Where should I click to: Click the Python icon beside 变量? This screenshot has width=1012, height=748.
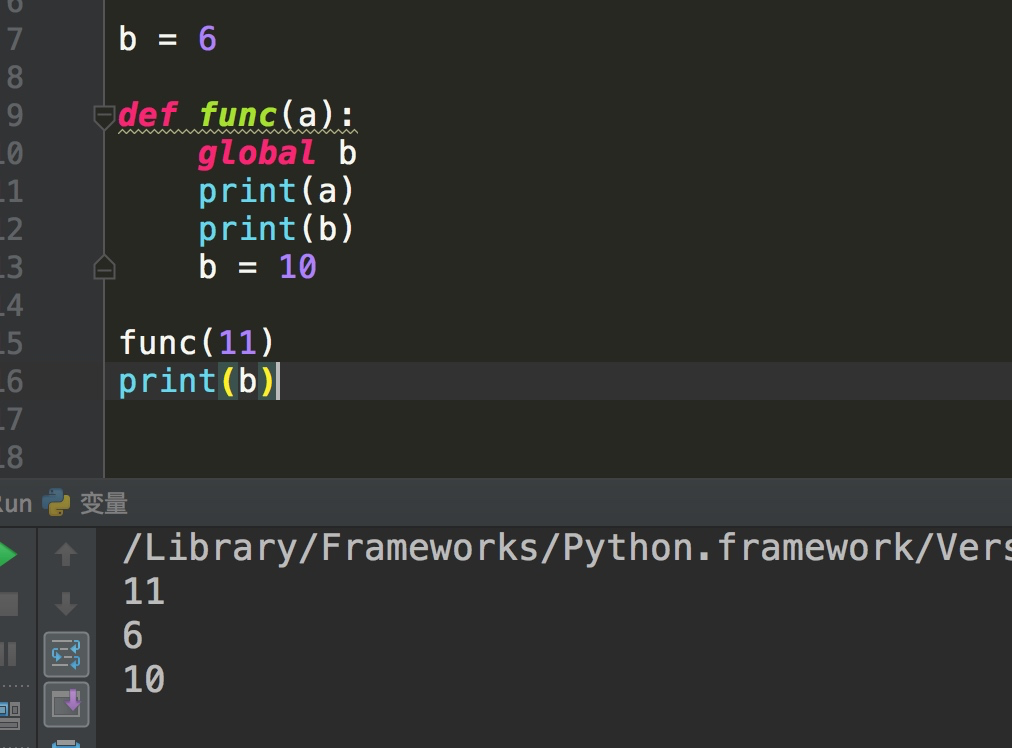pos(56,502)
